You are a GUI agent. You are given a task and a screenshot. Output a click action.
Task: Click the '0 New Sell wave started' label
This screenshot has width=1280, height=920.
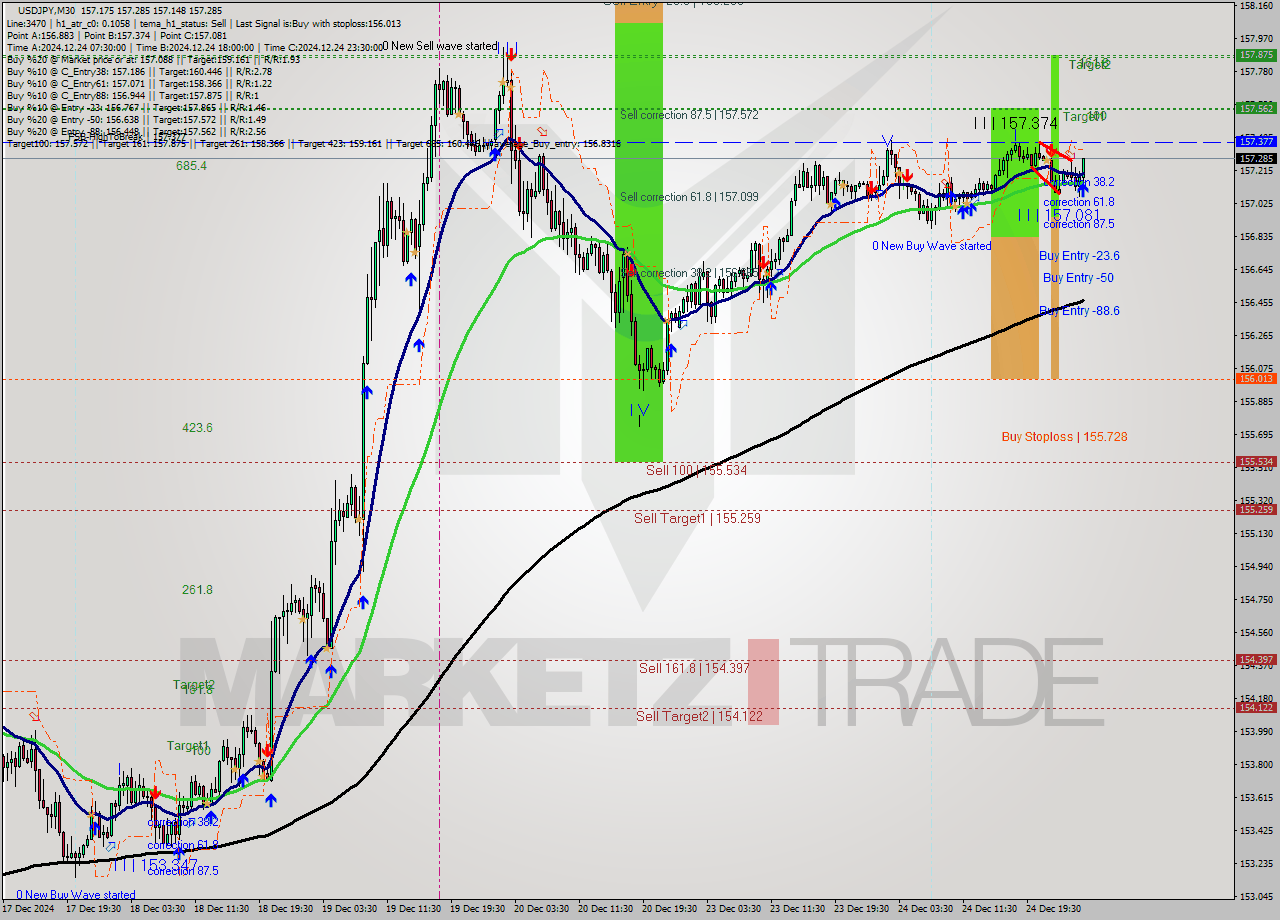coord(439,46)
